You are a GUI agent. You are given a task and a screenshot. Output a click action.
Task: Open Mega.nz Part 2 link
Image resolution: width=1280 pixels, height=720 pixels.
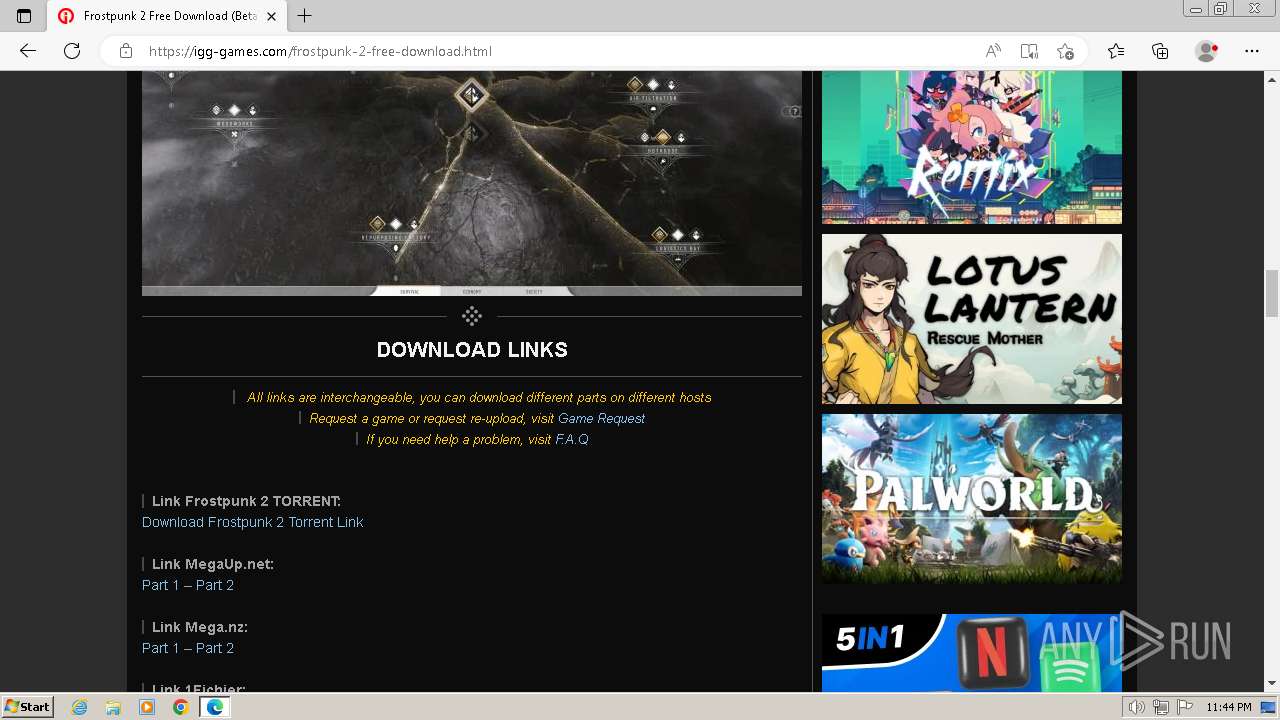215,648
